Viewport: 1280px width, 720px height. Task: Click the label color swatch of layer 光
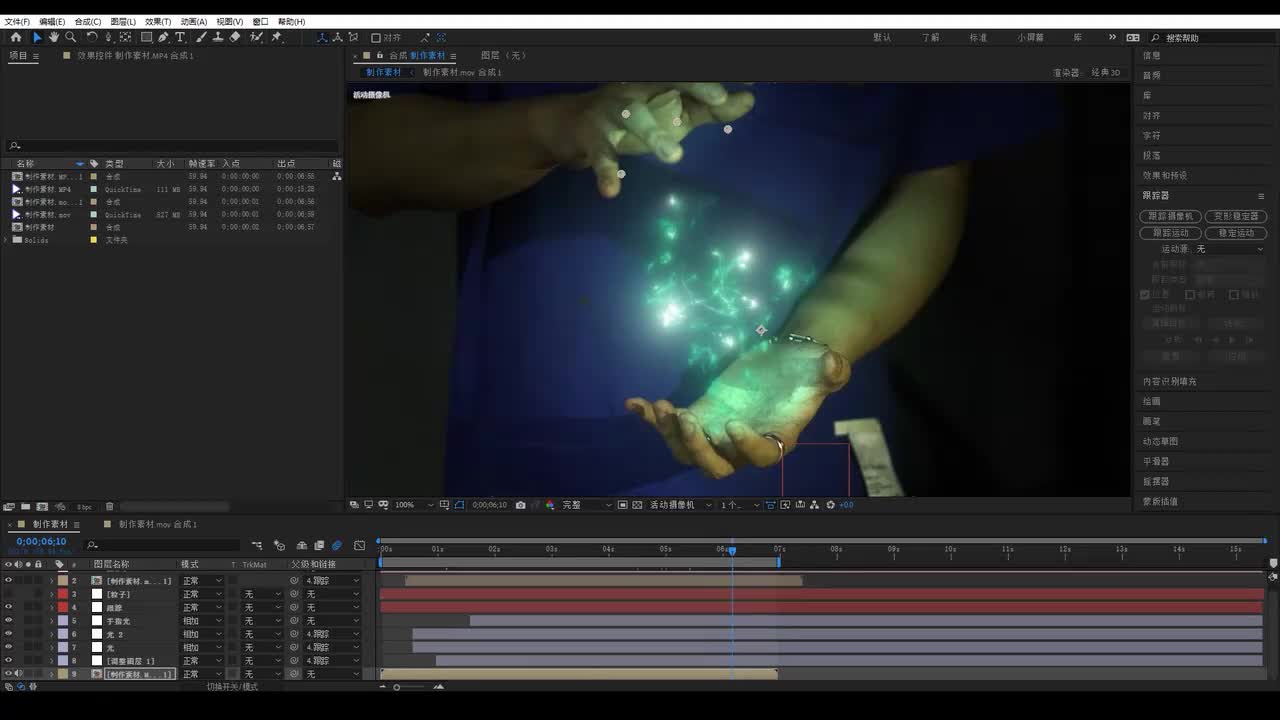[63, 648]
